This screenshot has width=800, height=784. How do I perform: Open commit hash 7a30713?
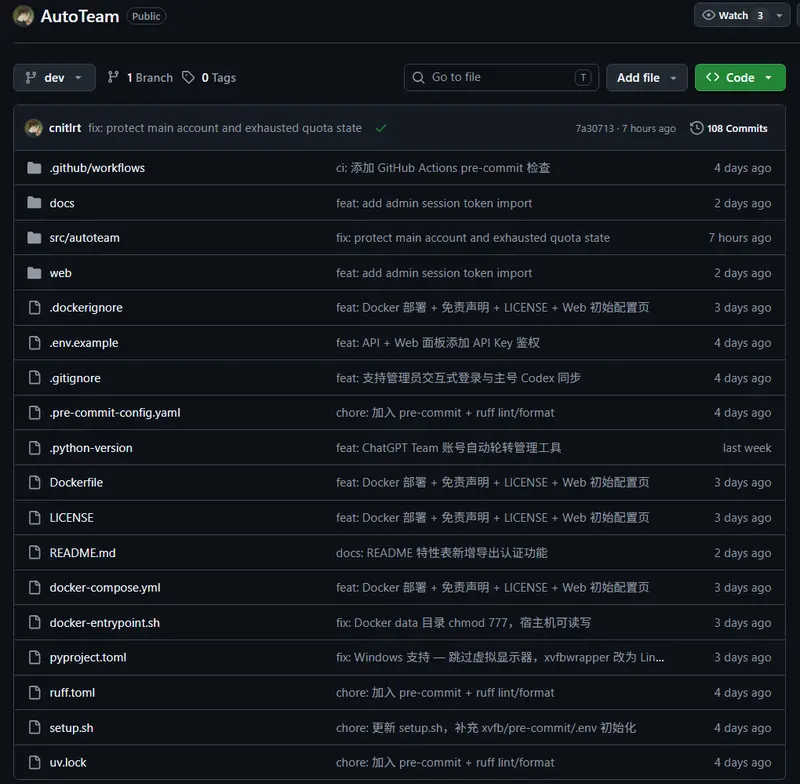[594, 129]
